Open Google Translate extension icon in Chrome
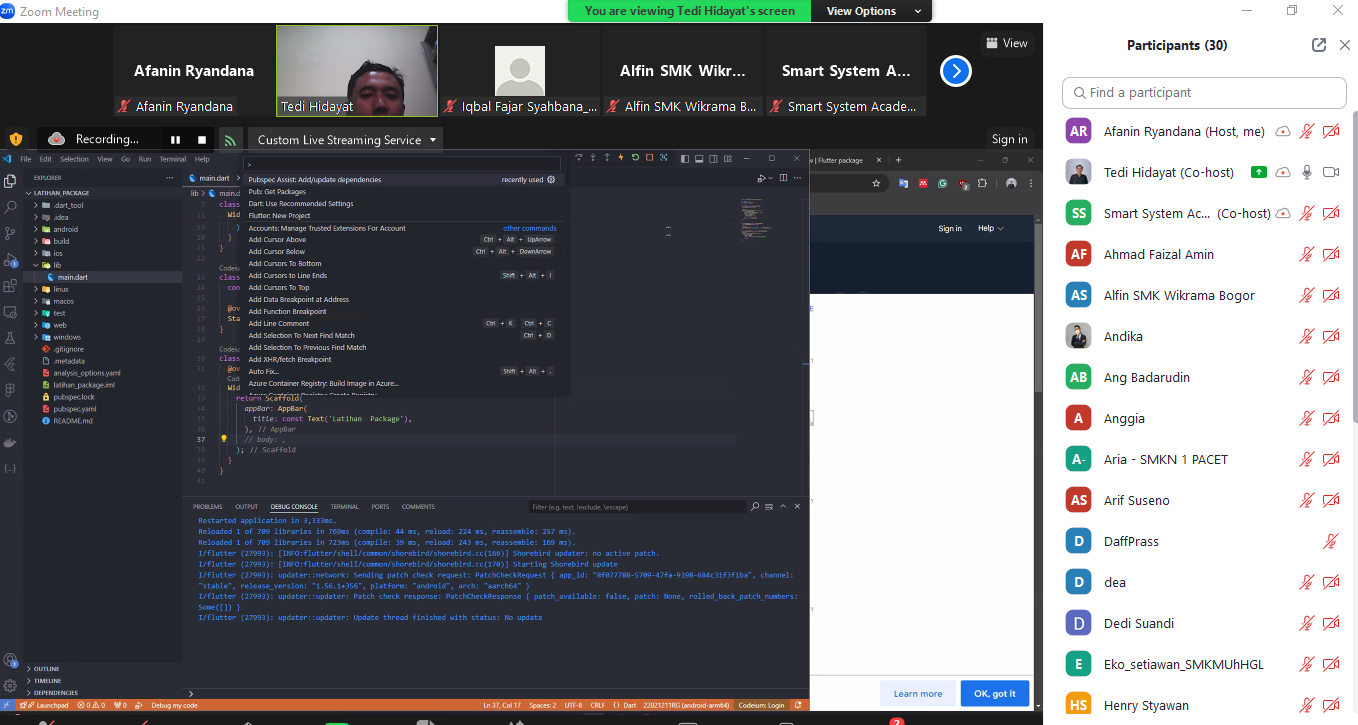The image size is (1358, 725). click(903, 183)
